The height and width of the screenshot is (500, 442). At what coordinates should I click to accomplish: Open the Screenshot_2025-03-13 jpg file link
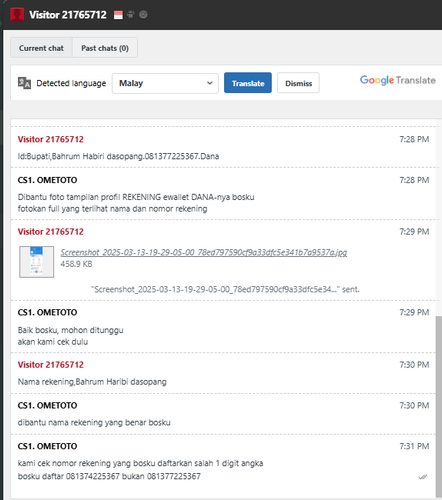[x=204, y=252]
